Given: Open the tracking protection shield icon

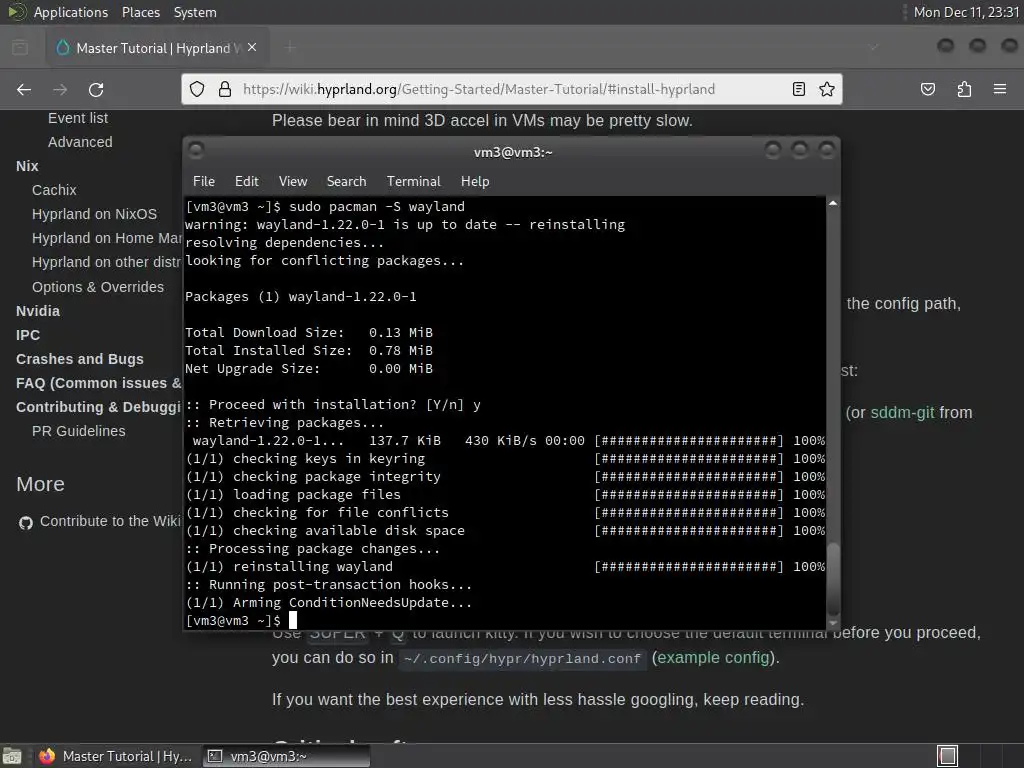Looking at the screenshot, I should (197, 89).
